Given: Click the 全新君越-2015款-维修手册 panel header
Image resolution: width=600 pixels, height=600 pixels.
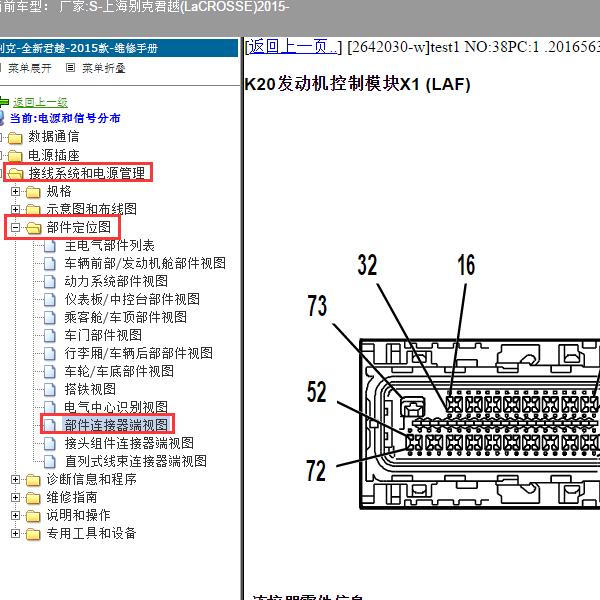Looking at the screenshot, I should point(119,48).
